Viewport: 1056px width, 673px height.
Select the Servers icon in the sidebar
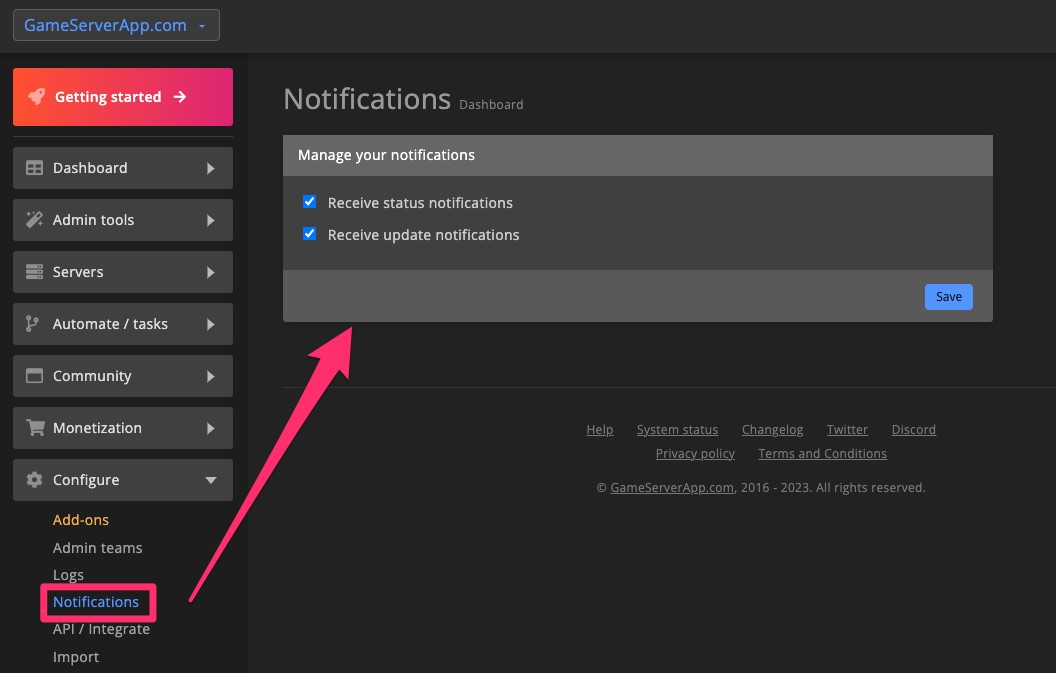pos(34,271)
